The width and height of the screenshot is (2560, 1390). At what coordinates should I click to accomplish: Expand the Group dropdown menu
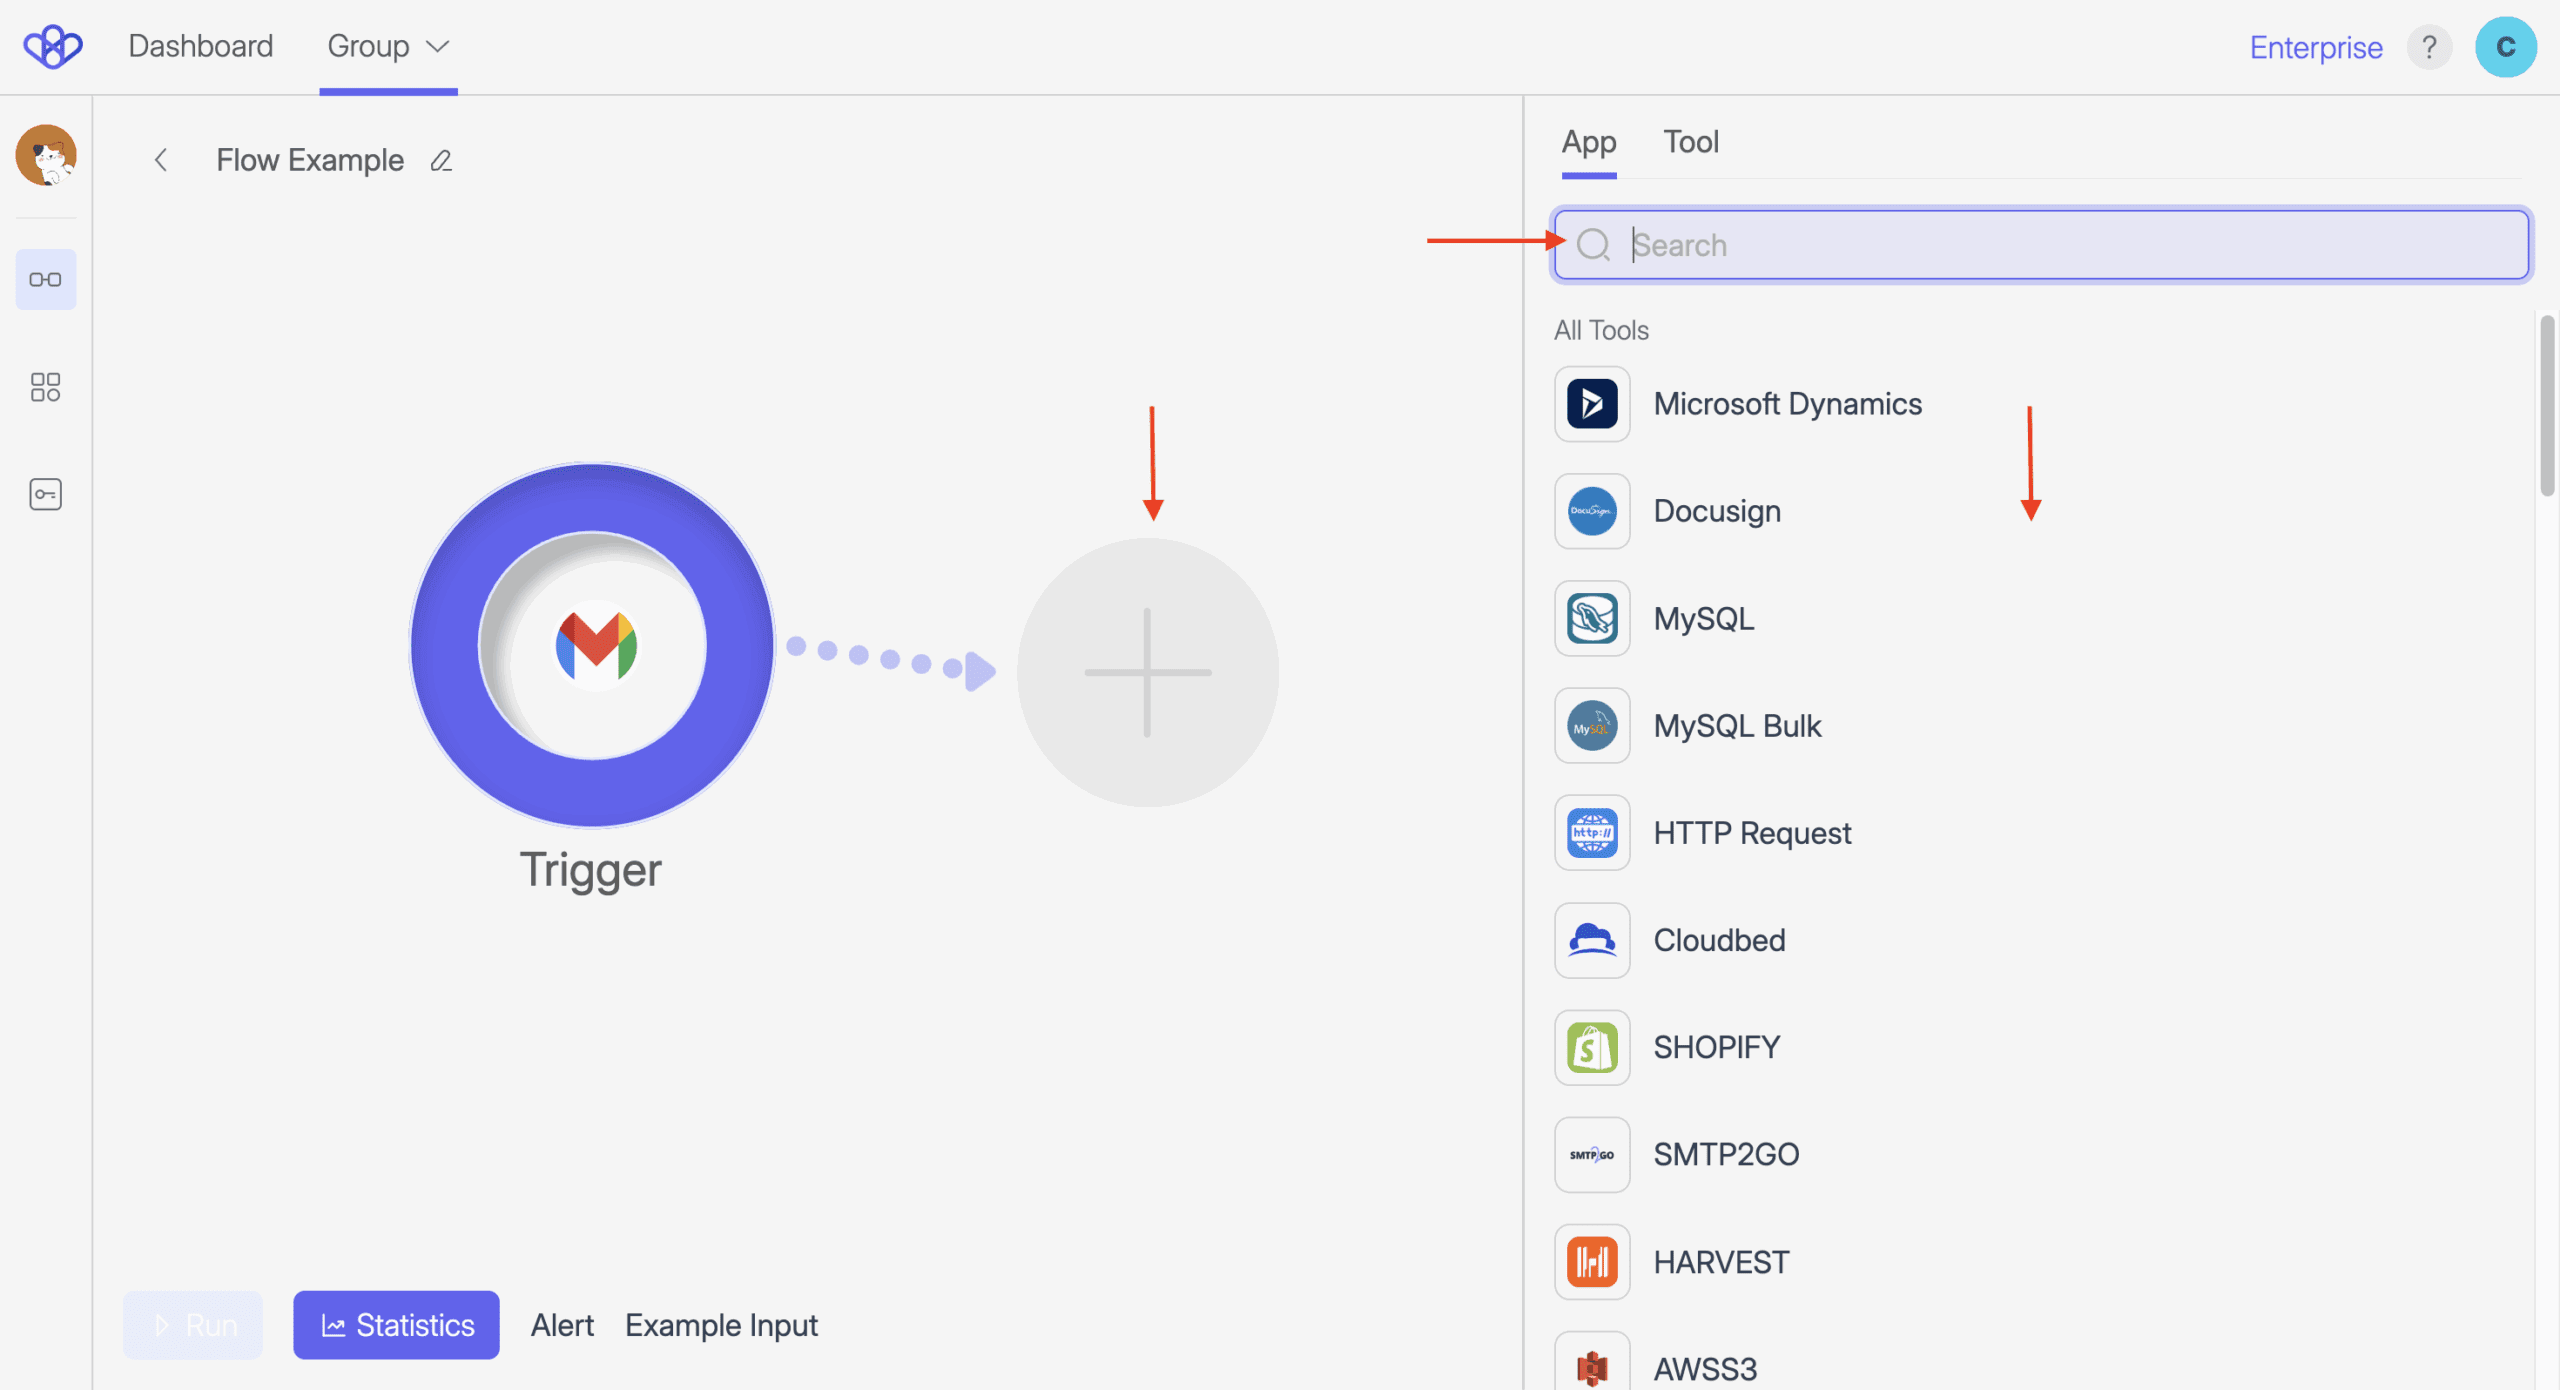pos(388,47)
